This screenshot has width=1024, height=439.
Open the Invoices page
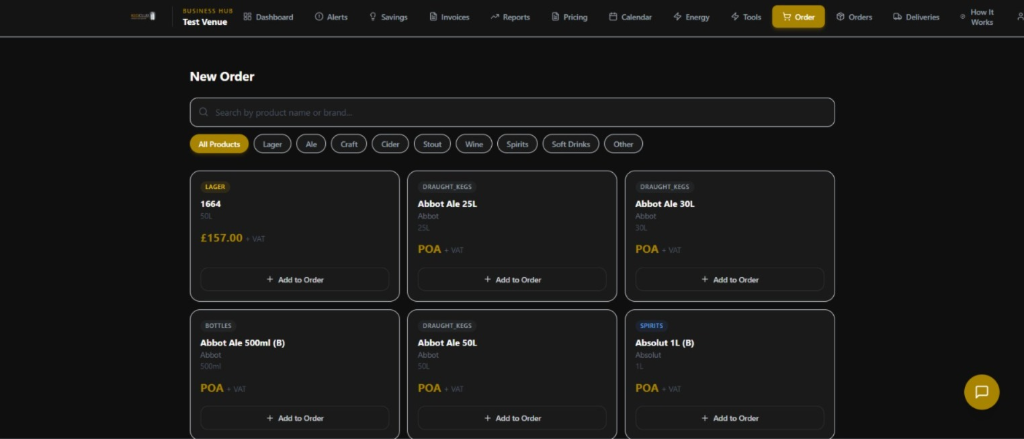coord(449,17)
